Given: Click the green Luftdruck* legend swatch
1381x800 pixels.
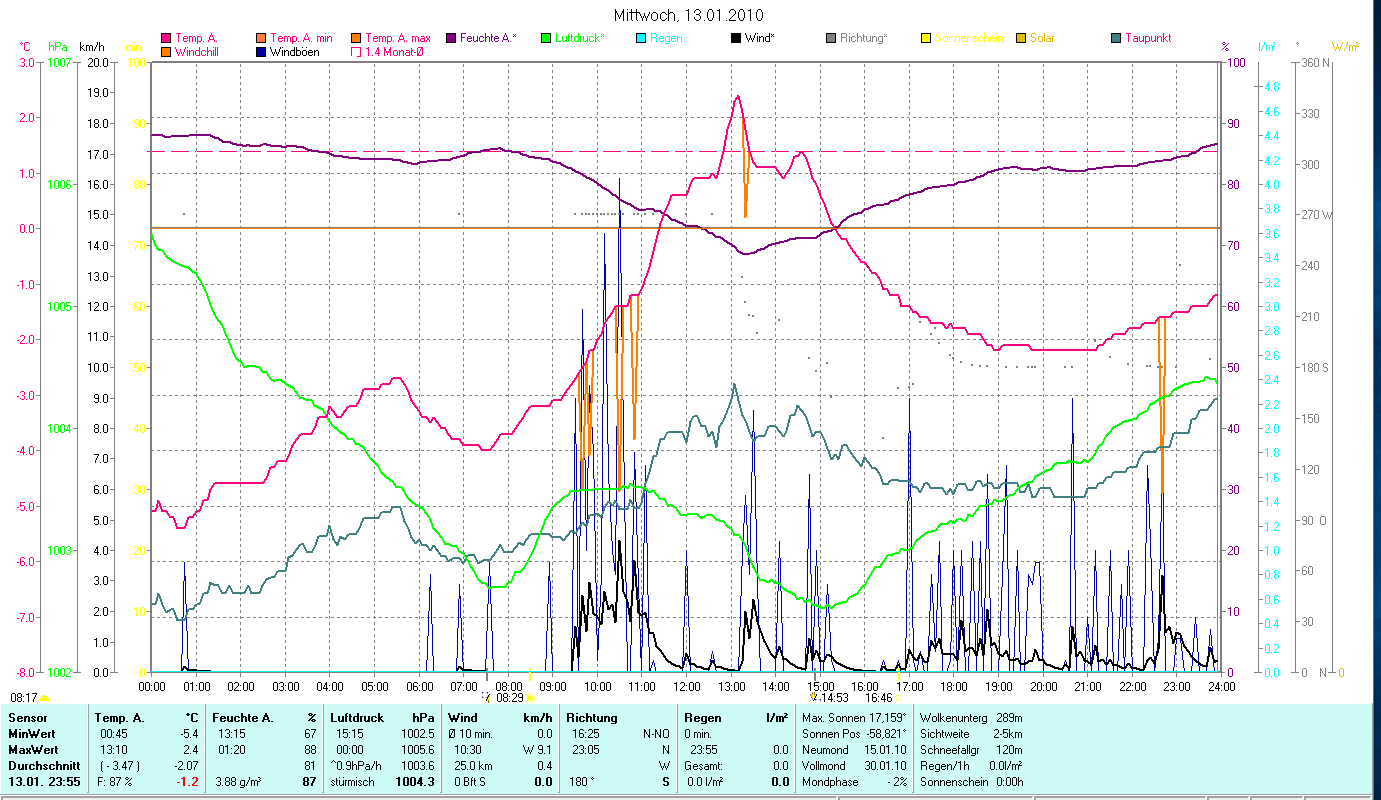Looking at the screenshot, I should [545, 38].
